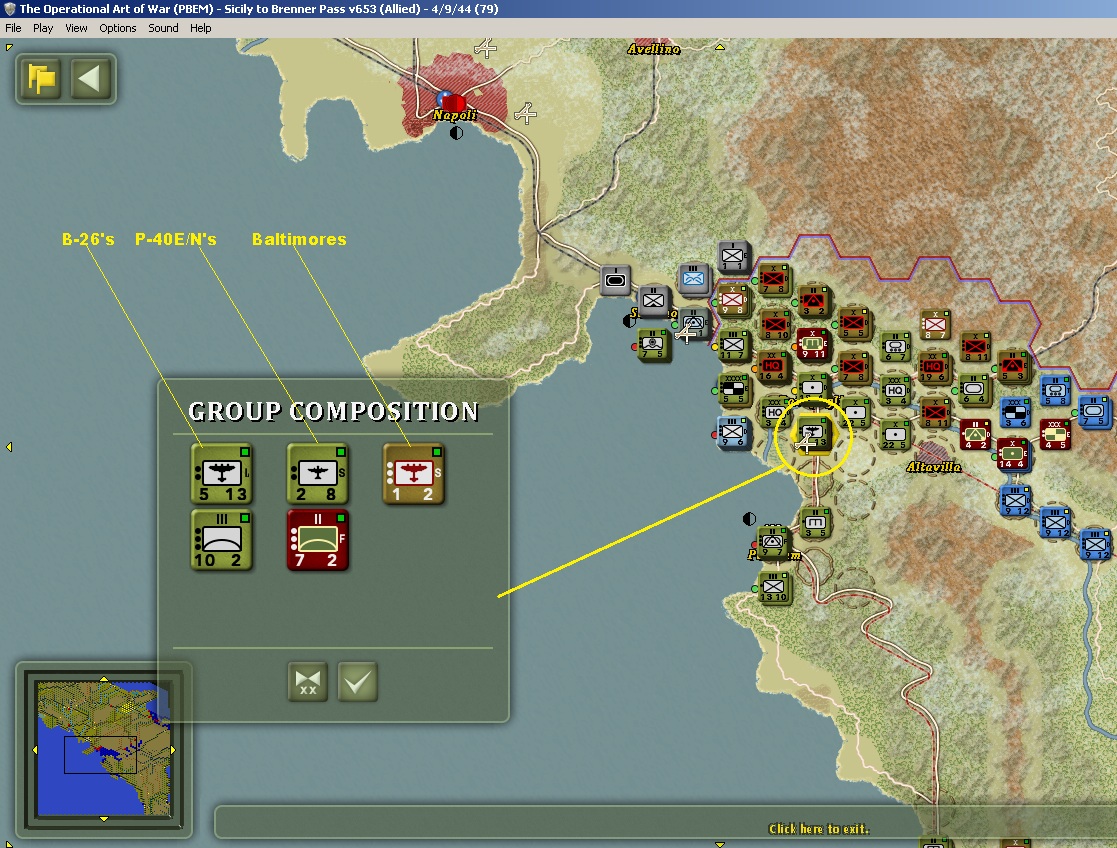Select the highlighted air unit in yellow hex
The image size is (1117, 848).
(x=812, y=433)
